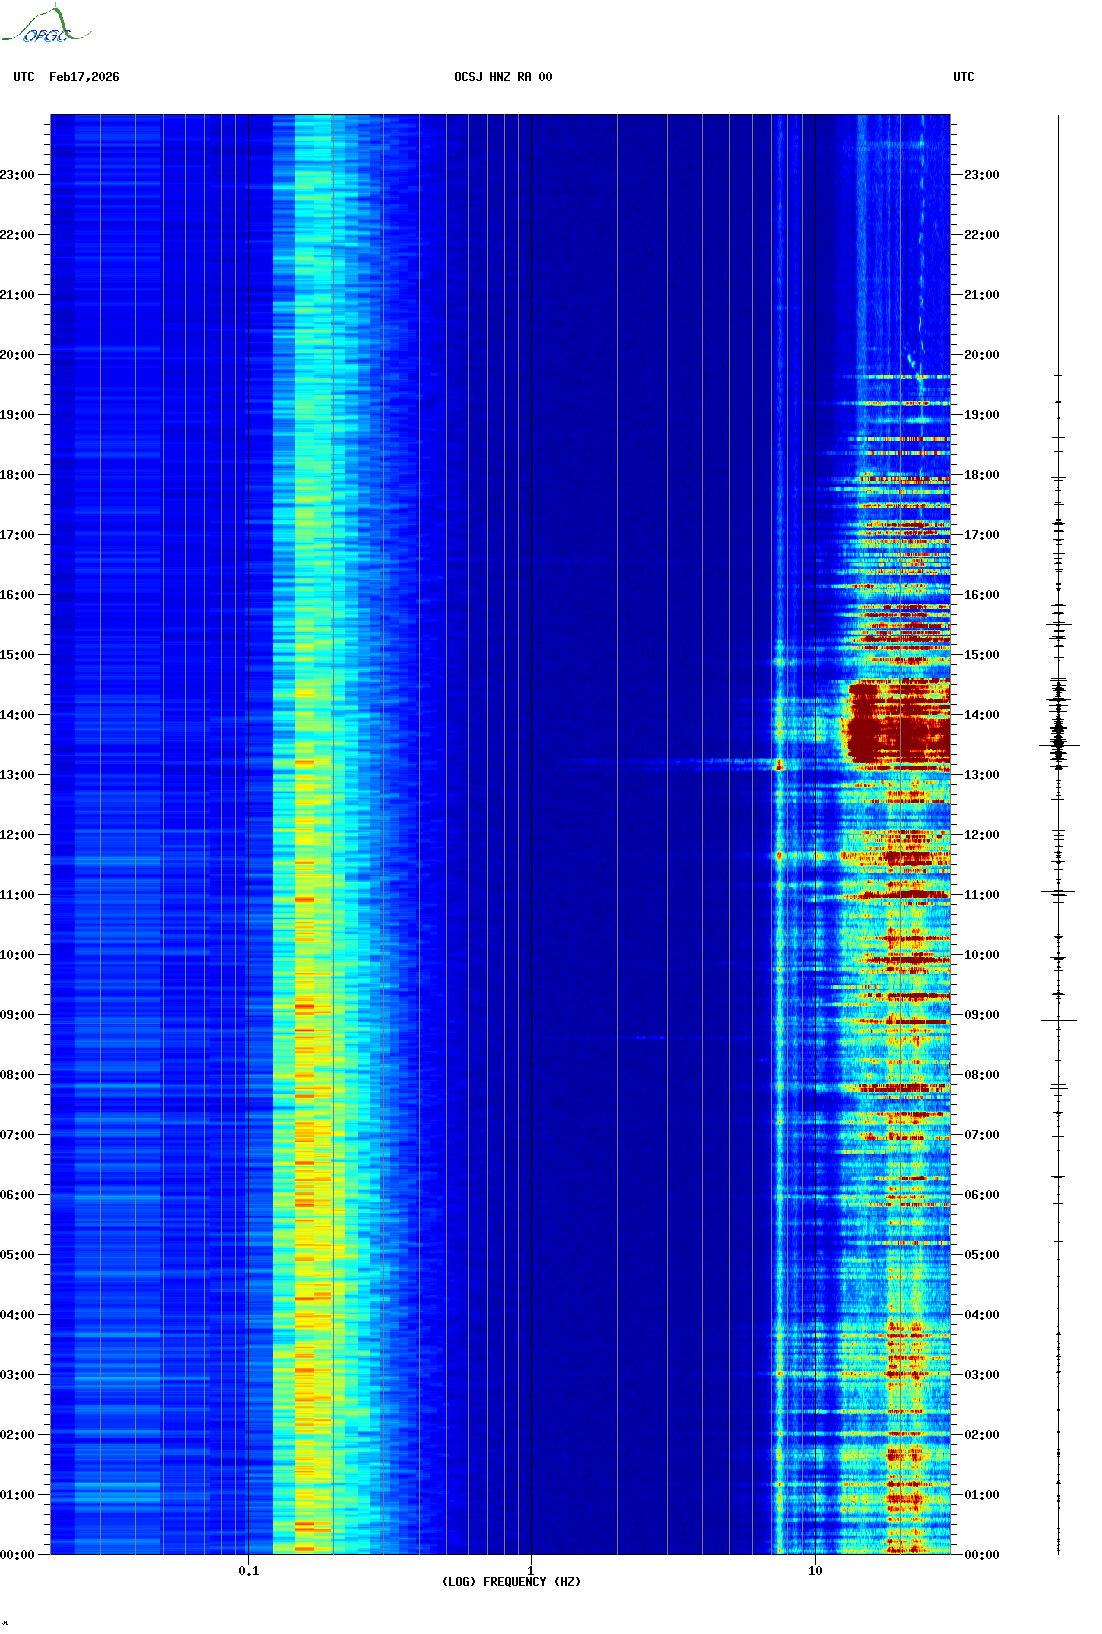Select 10:00 on the right time axis
The image size is (1102, 1634).
982,955
